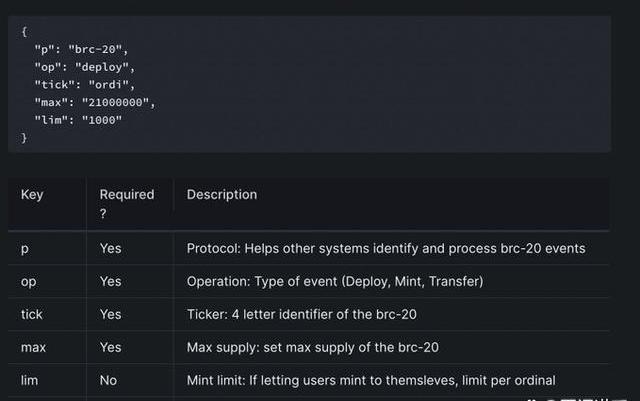Image resolution: width=640 pixels, height=401 pixels.
Task: Click the Mint limit description text
Action: [x=370, y=380]
